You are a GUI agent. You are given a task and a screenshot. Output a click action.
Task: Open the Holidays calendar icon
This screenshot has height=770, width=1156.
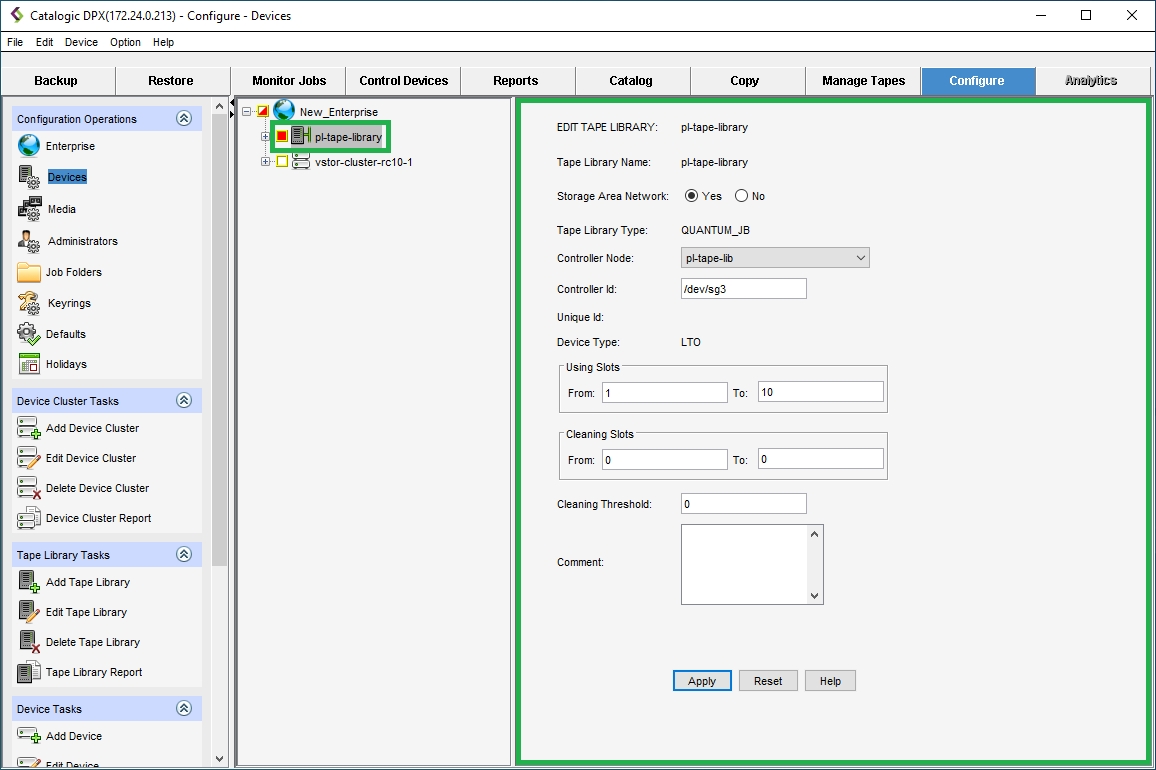[x=29, y=364]
